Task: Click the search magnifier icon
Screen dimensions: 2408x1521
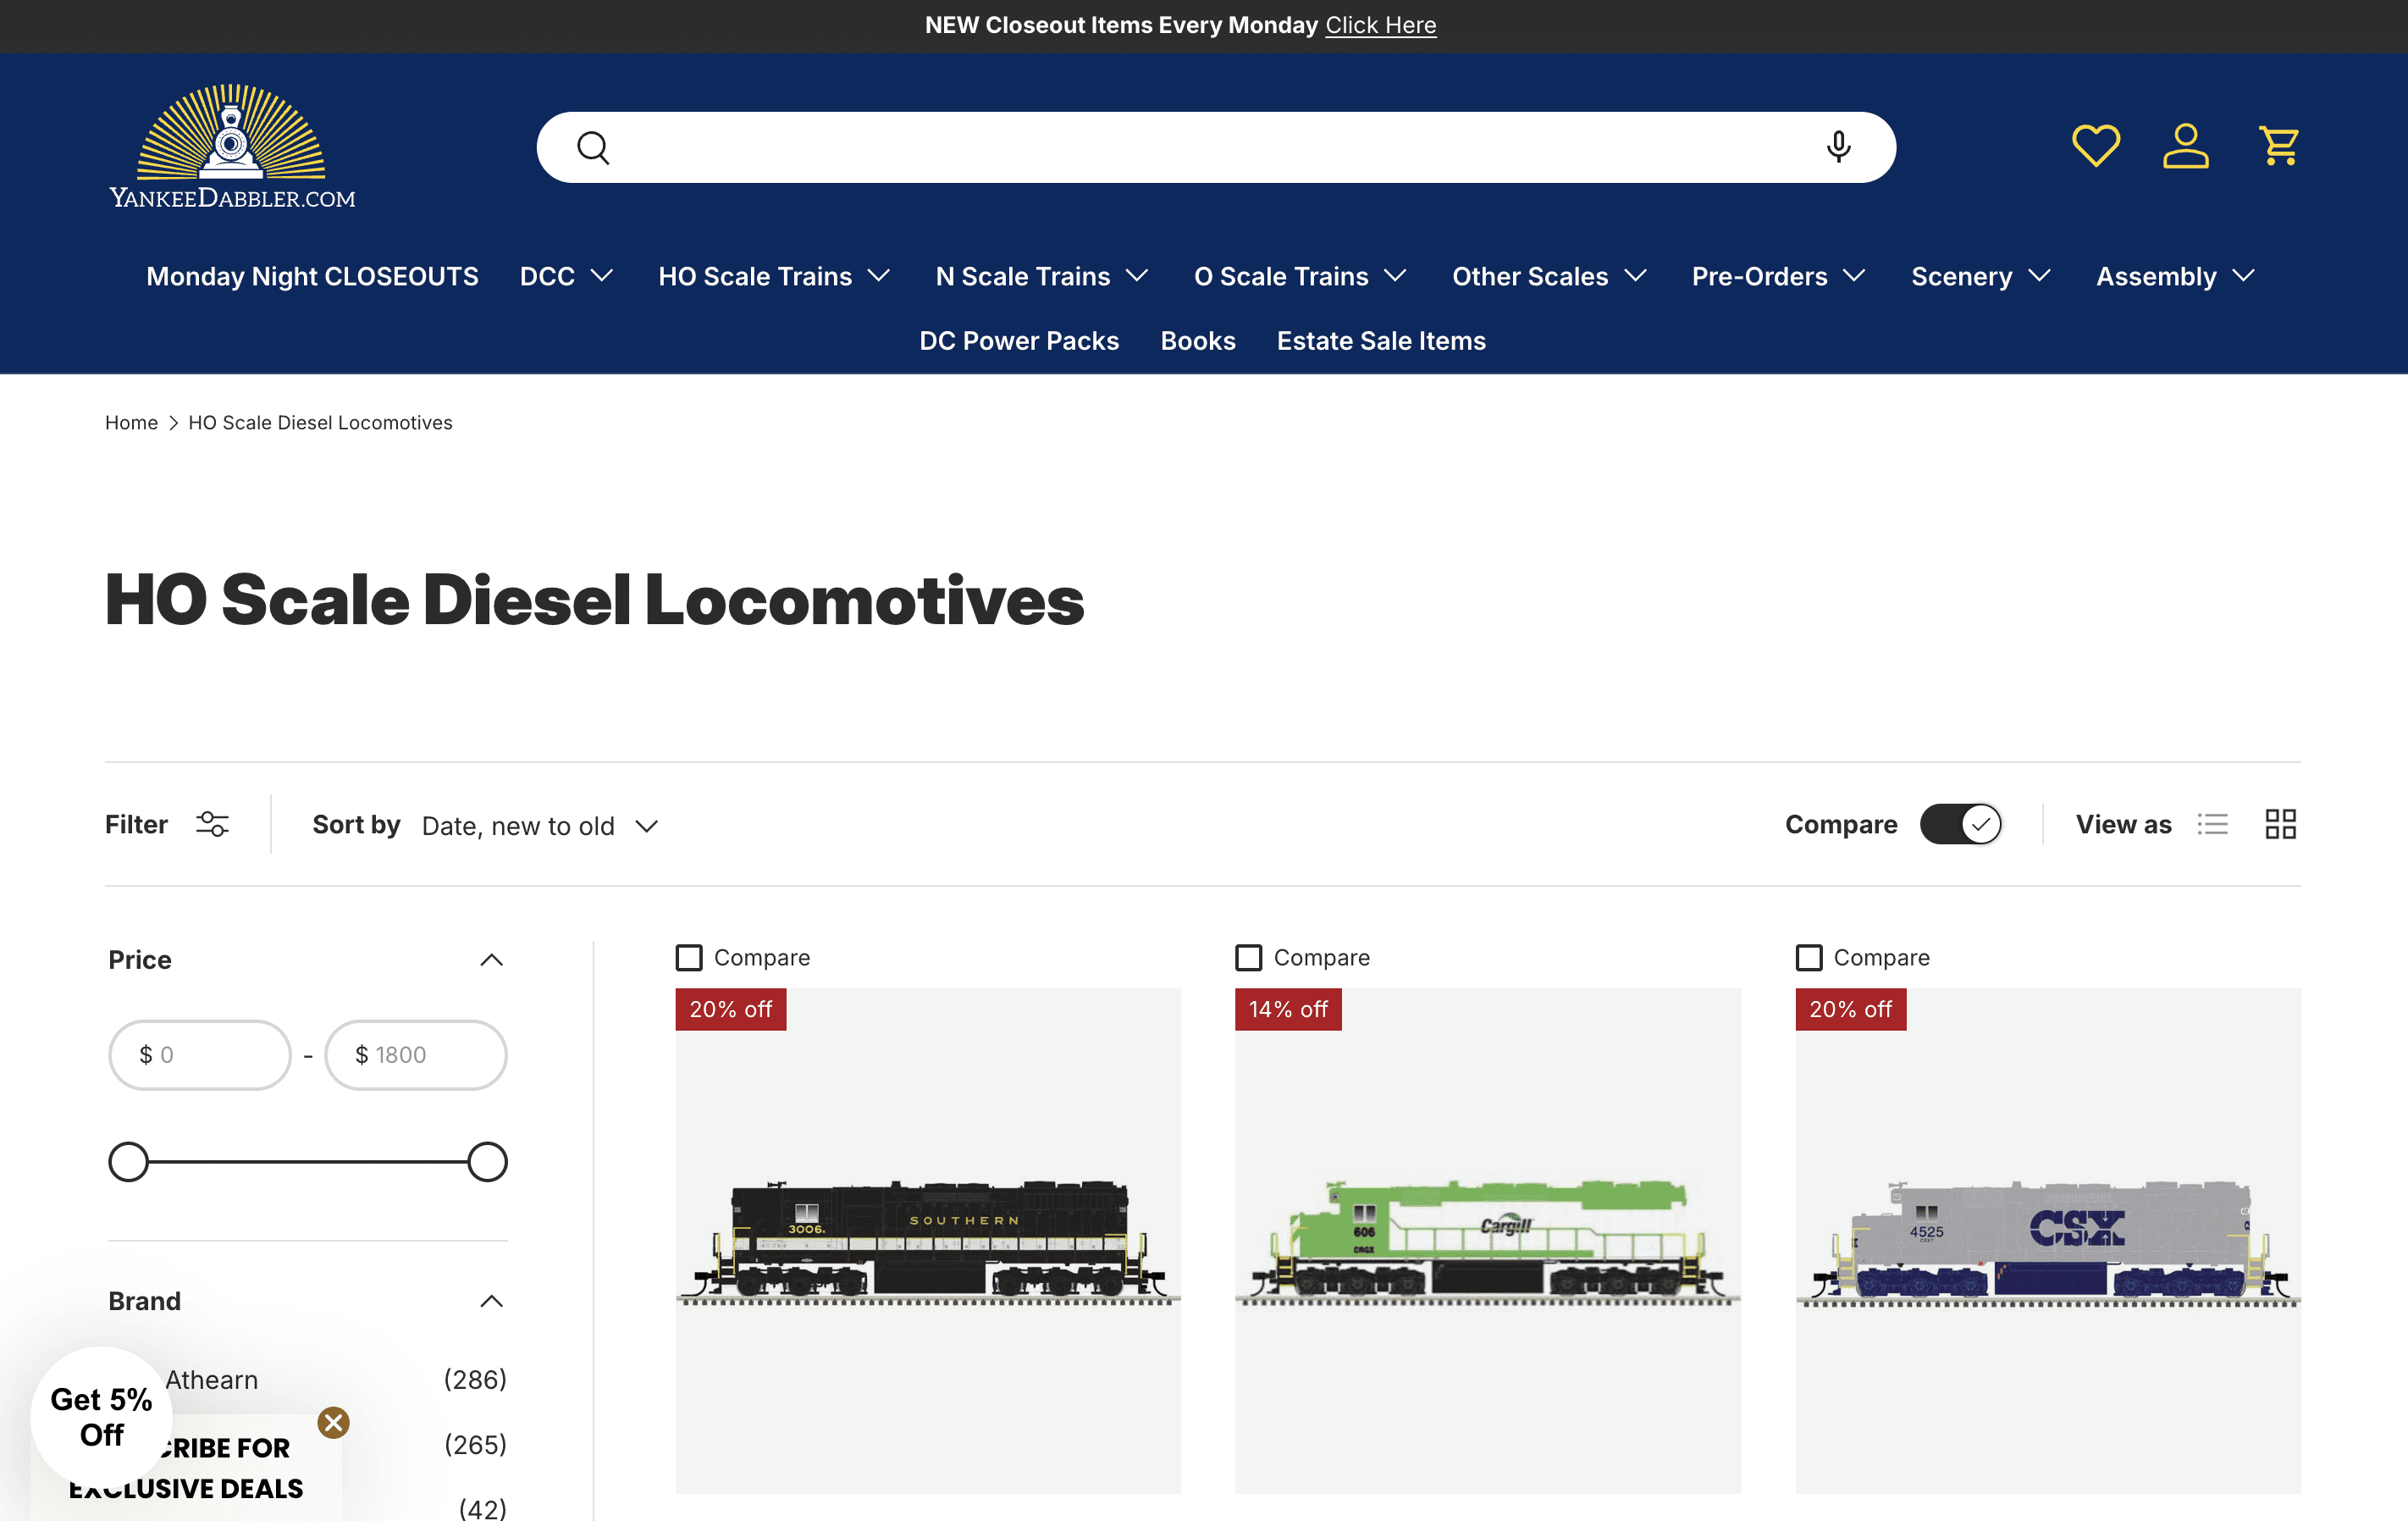Action: [593, 147]
